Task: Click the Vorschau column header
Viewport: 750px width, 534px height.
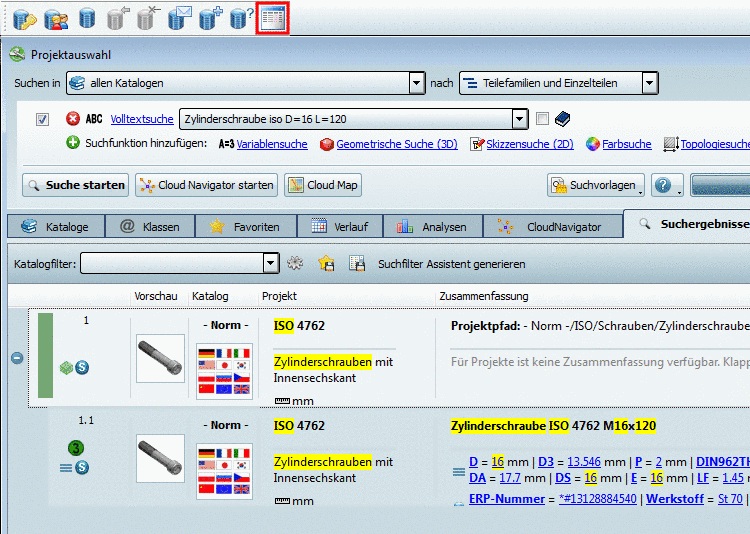Action: (x=156, y=296)
